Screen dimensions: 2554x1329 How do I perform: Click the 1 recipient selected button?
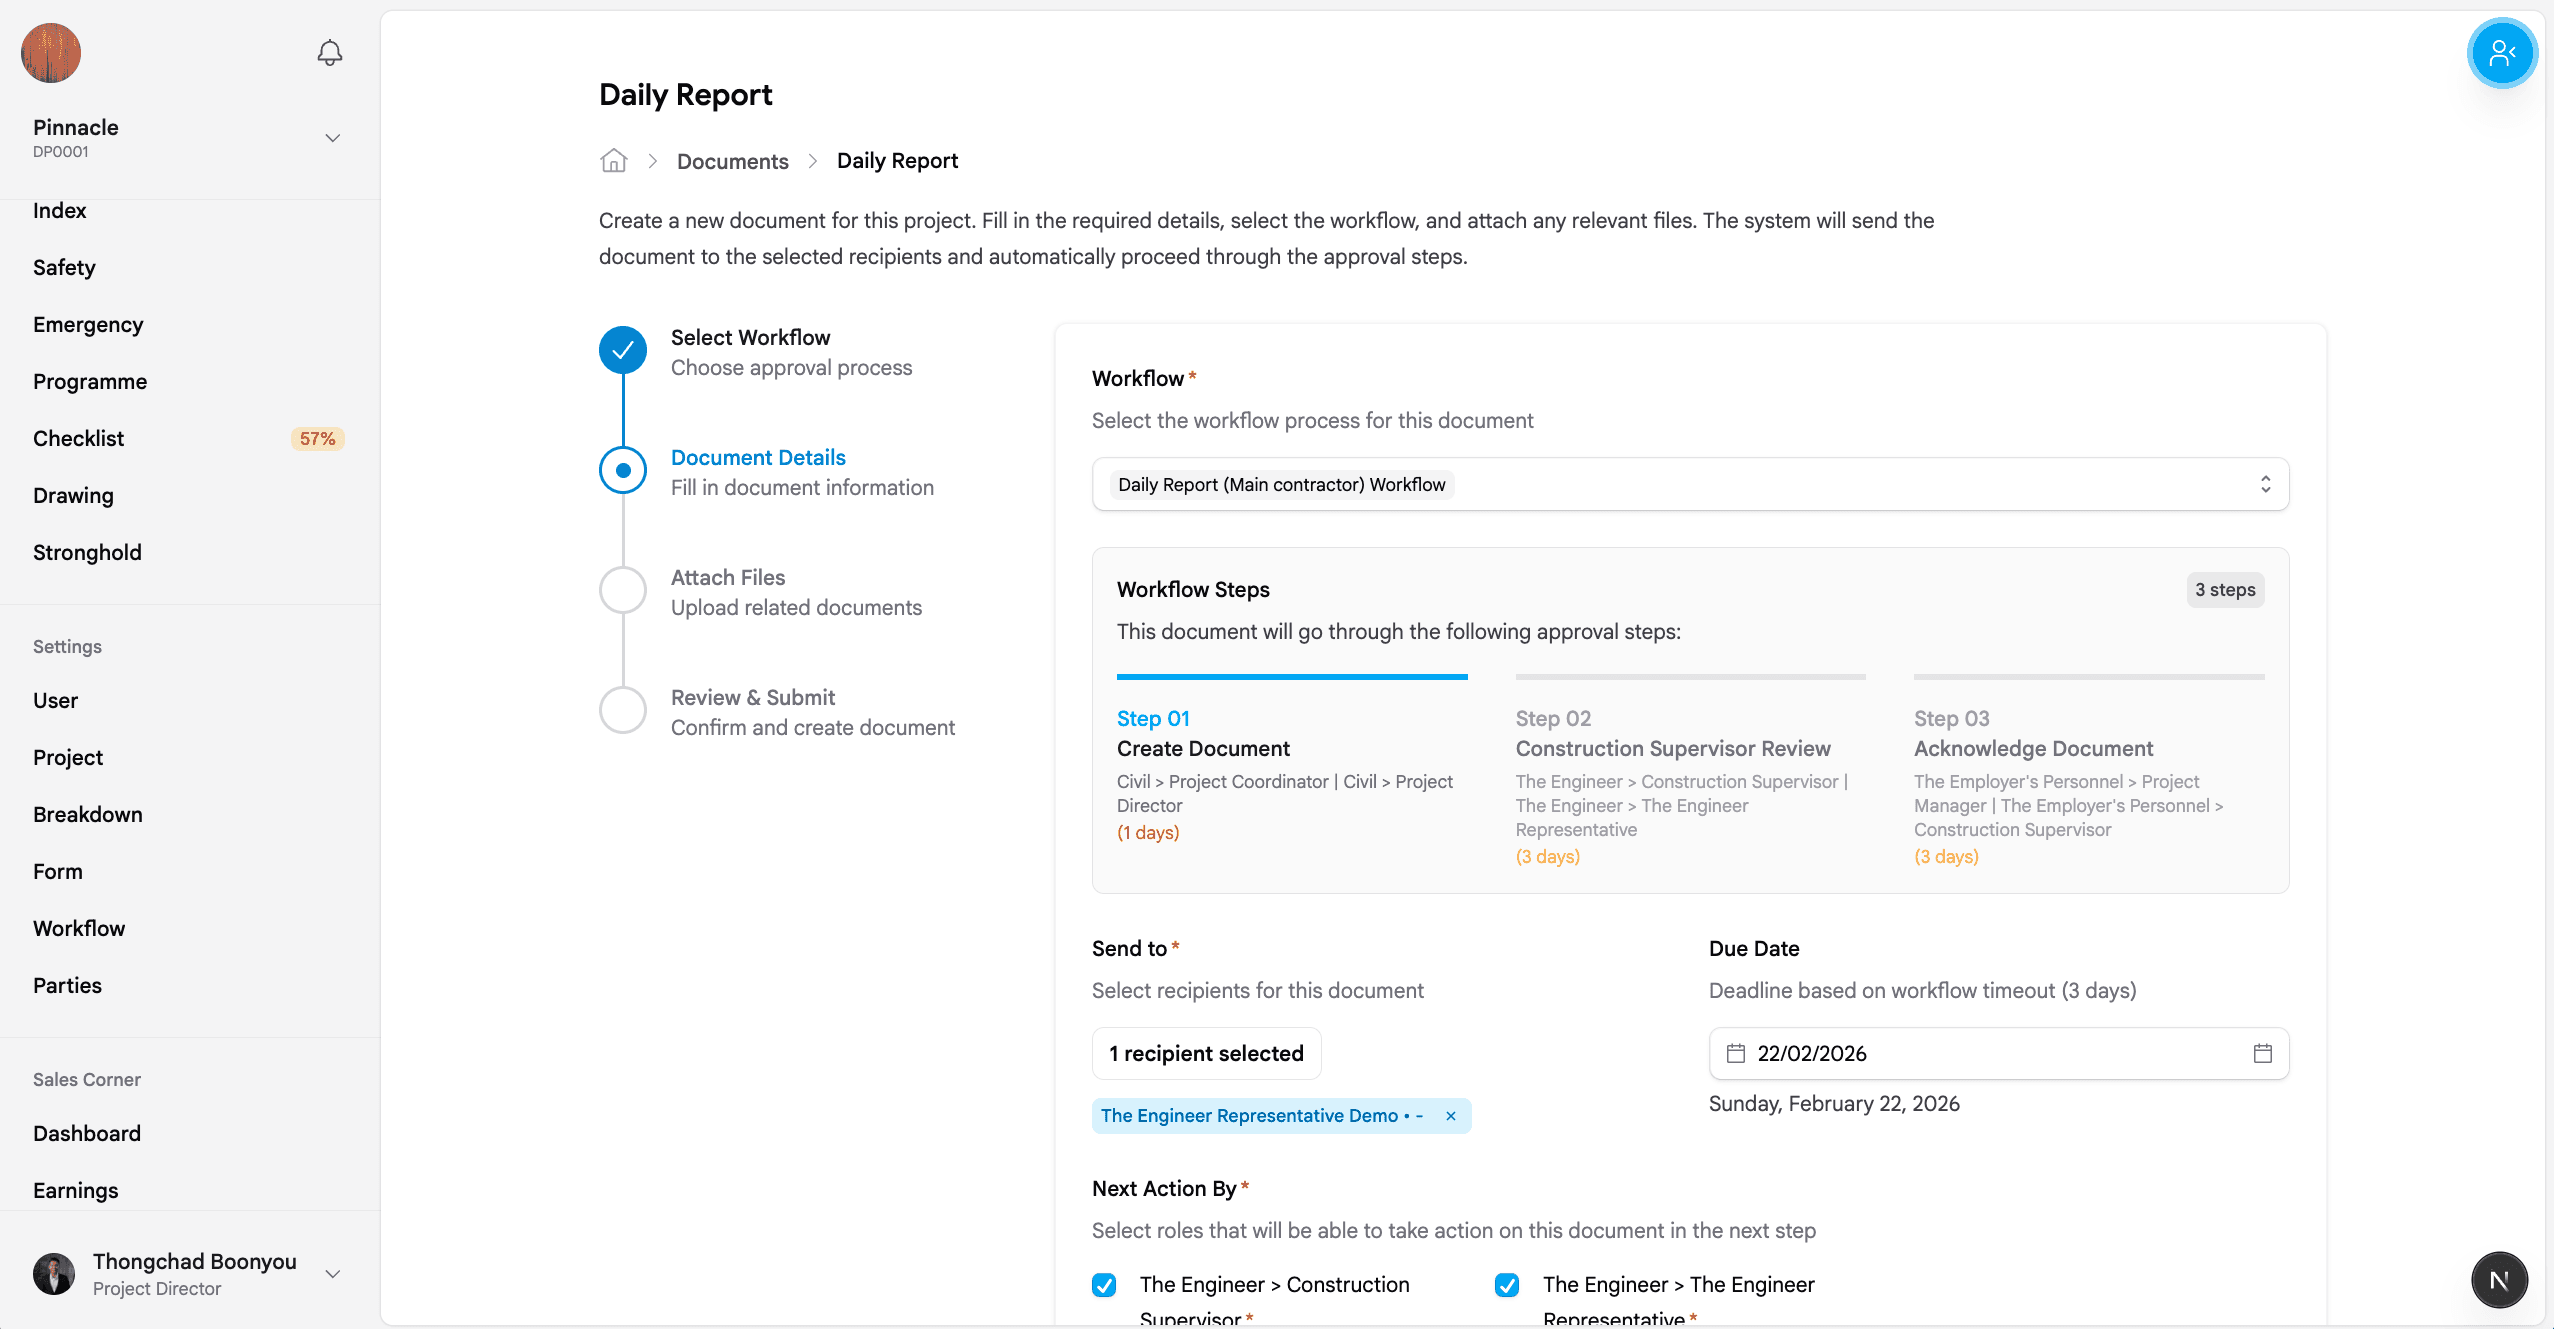pos(1206,1054)
